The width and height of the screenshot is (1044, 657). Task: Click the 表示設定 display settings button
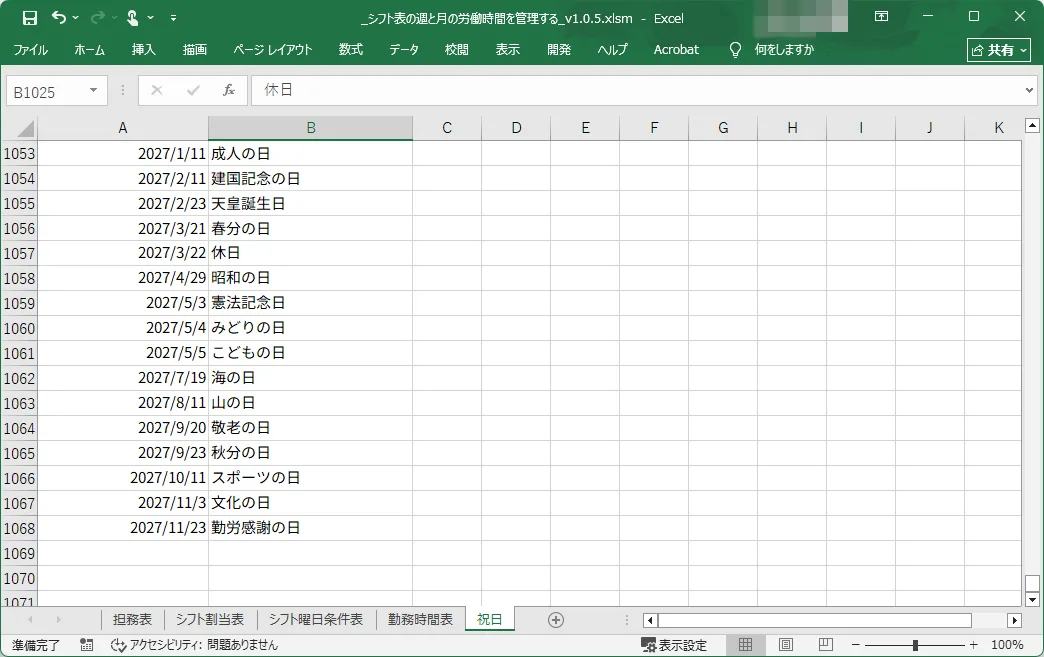pos(674,645)
